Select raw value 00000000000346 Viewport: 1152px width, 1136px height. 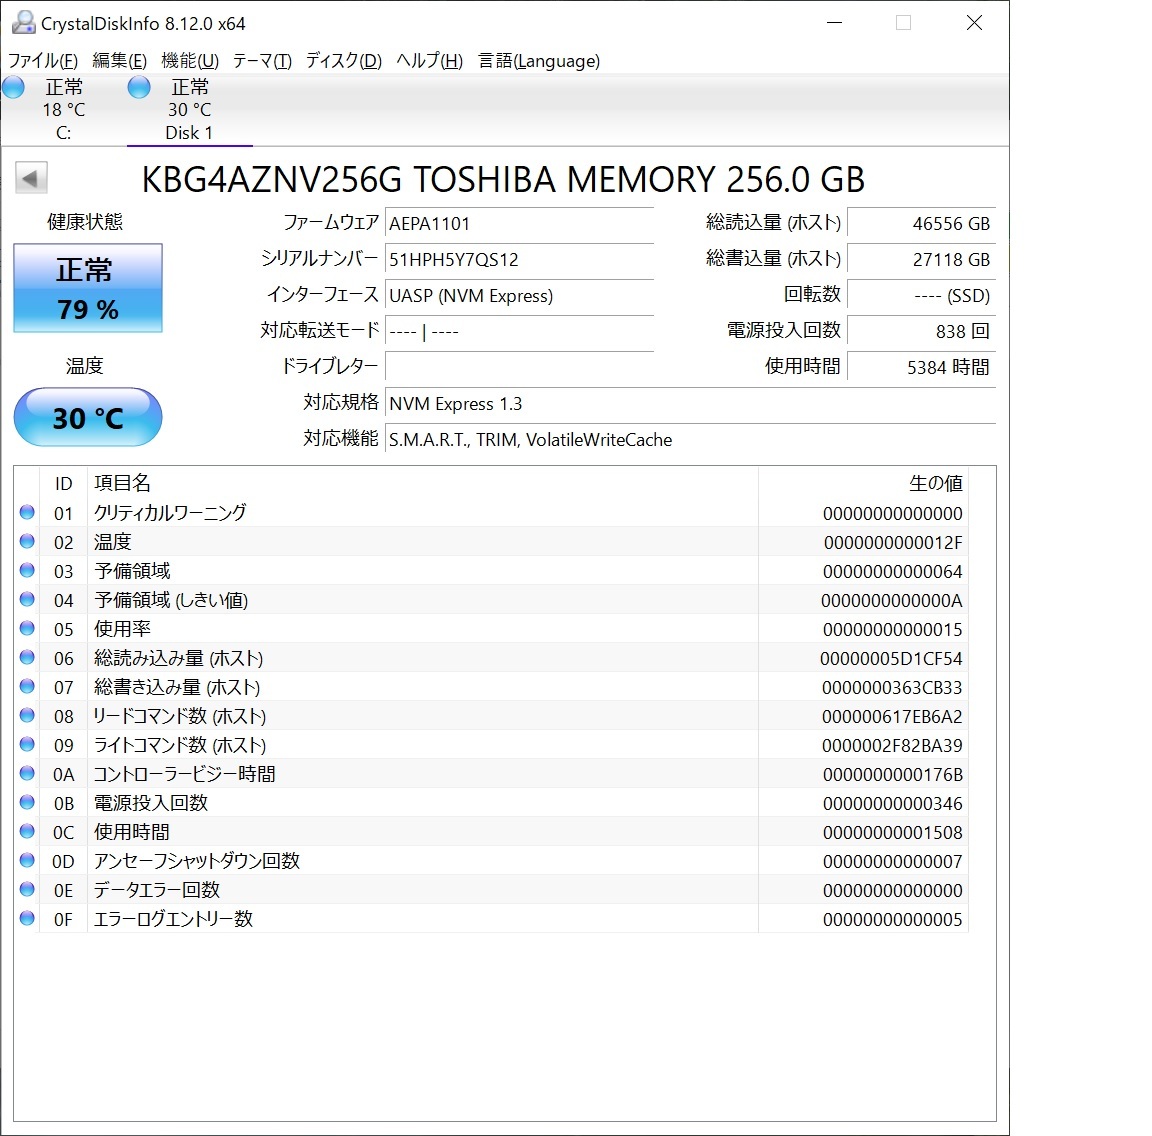point(893,804)
